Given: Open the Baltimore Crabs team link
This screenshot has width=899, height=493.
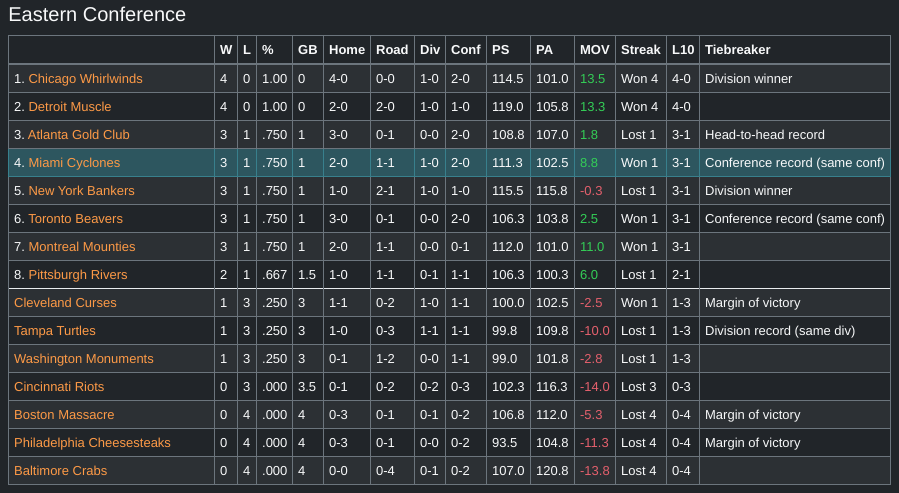Looking at the screenshot, I should pyautogui.click(x=61, y=471).
